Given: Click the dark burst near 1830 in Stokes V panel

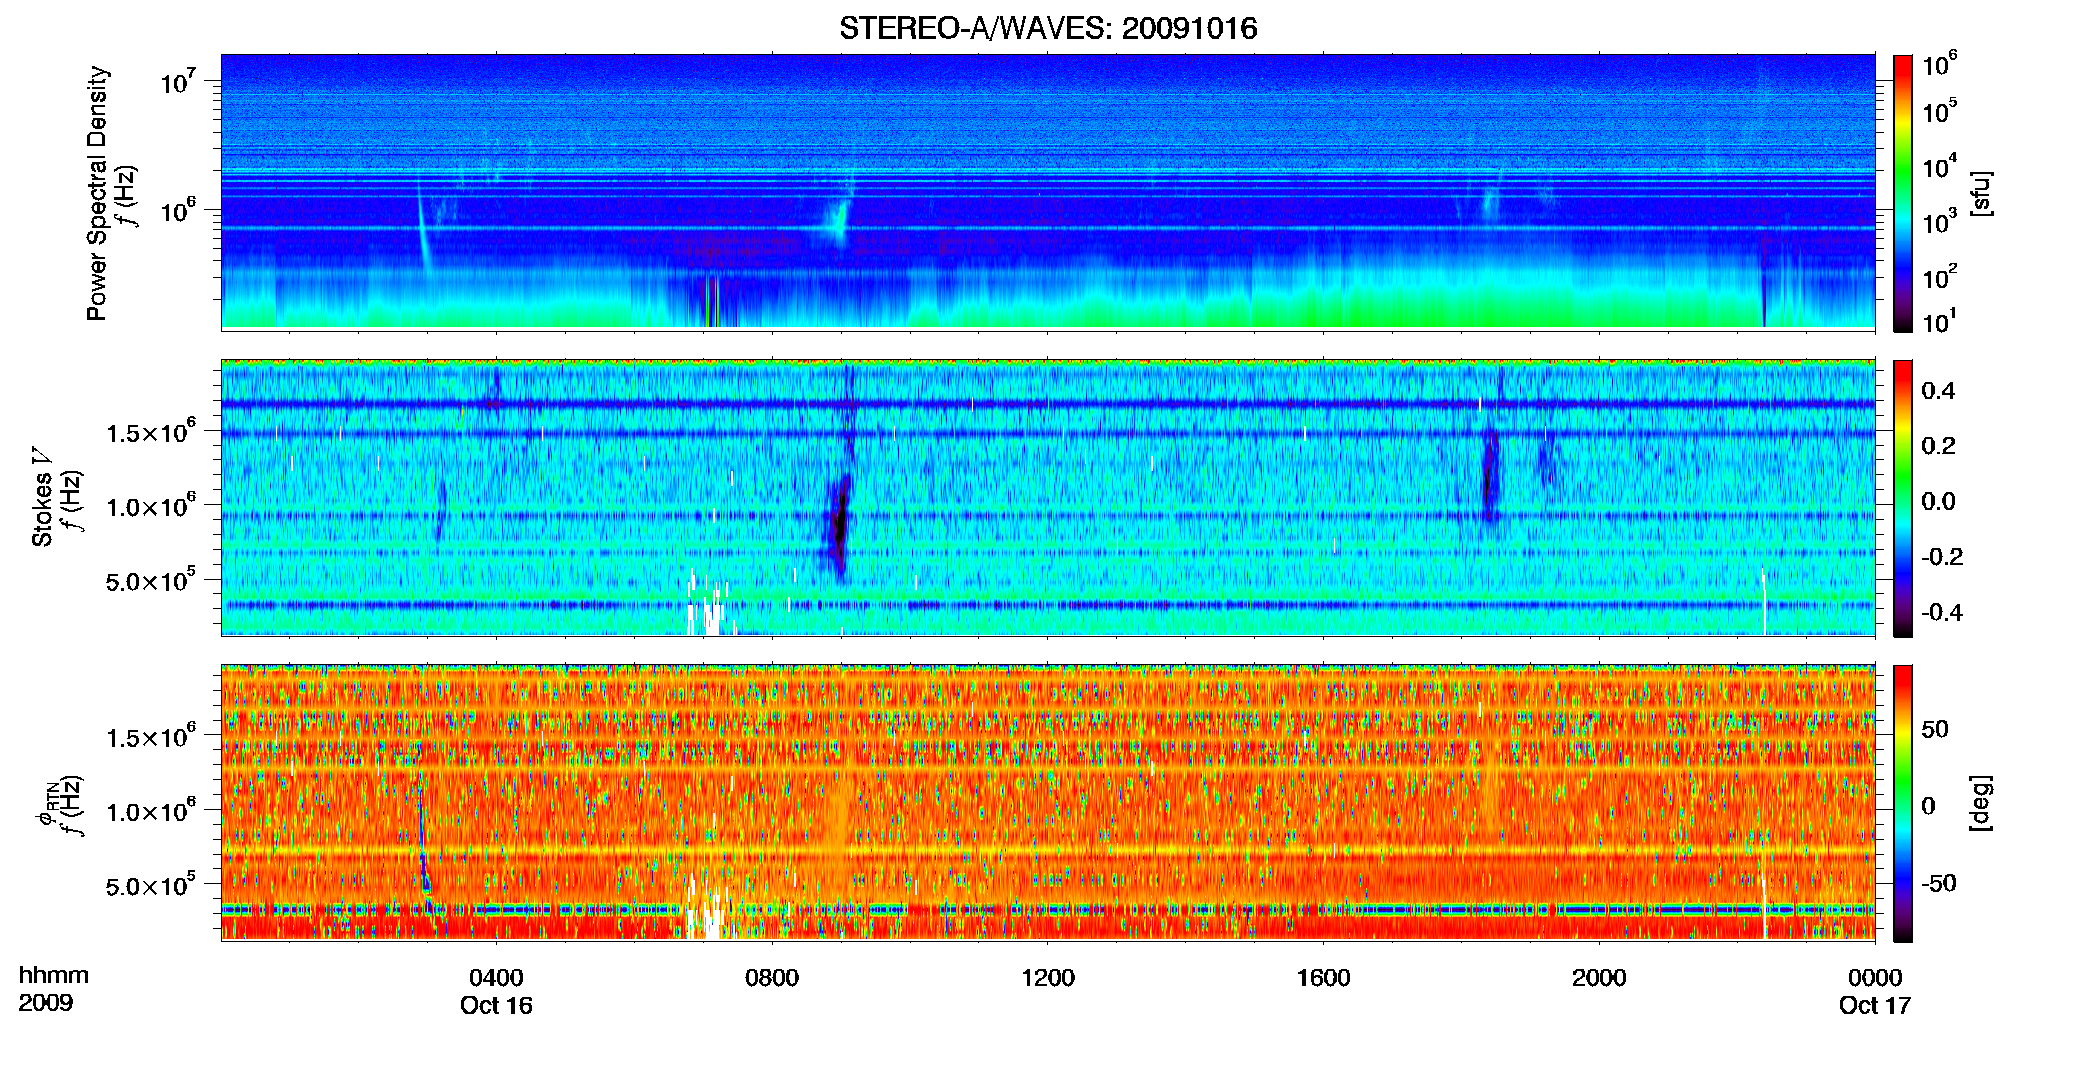Looking at the screenshot, I should point(1490,475).
